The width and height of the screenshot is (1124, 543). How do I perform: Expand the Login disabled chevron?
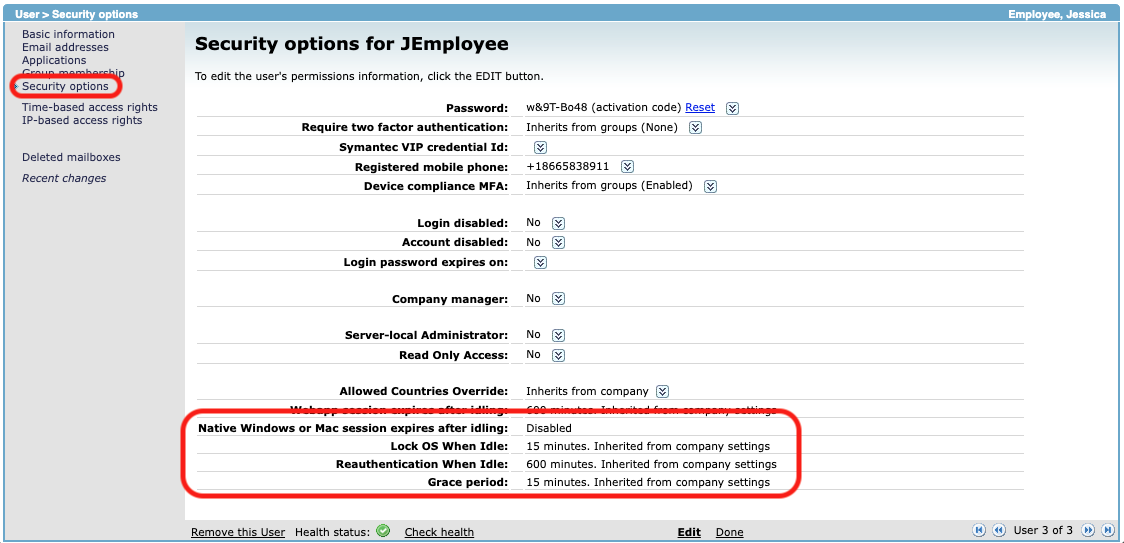(559, 223)
